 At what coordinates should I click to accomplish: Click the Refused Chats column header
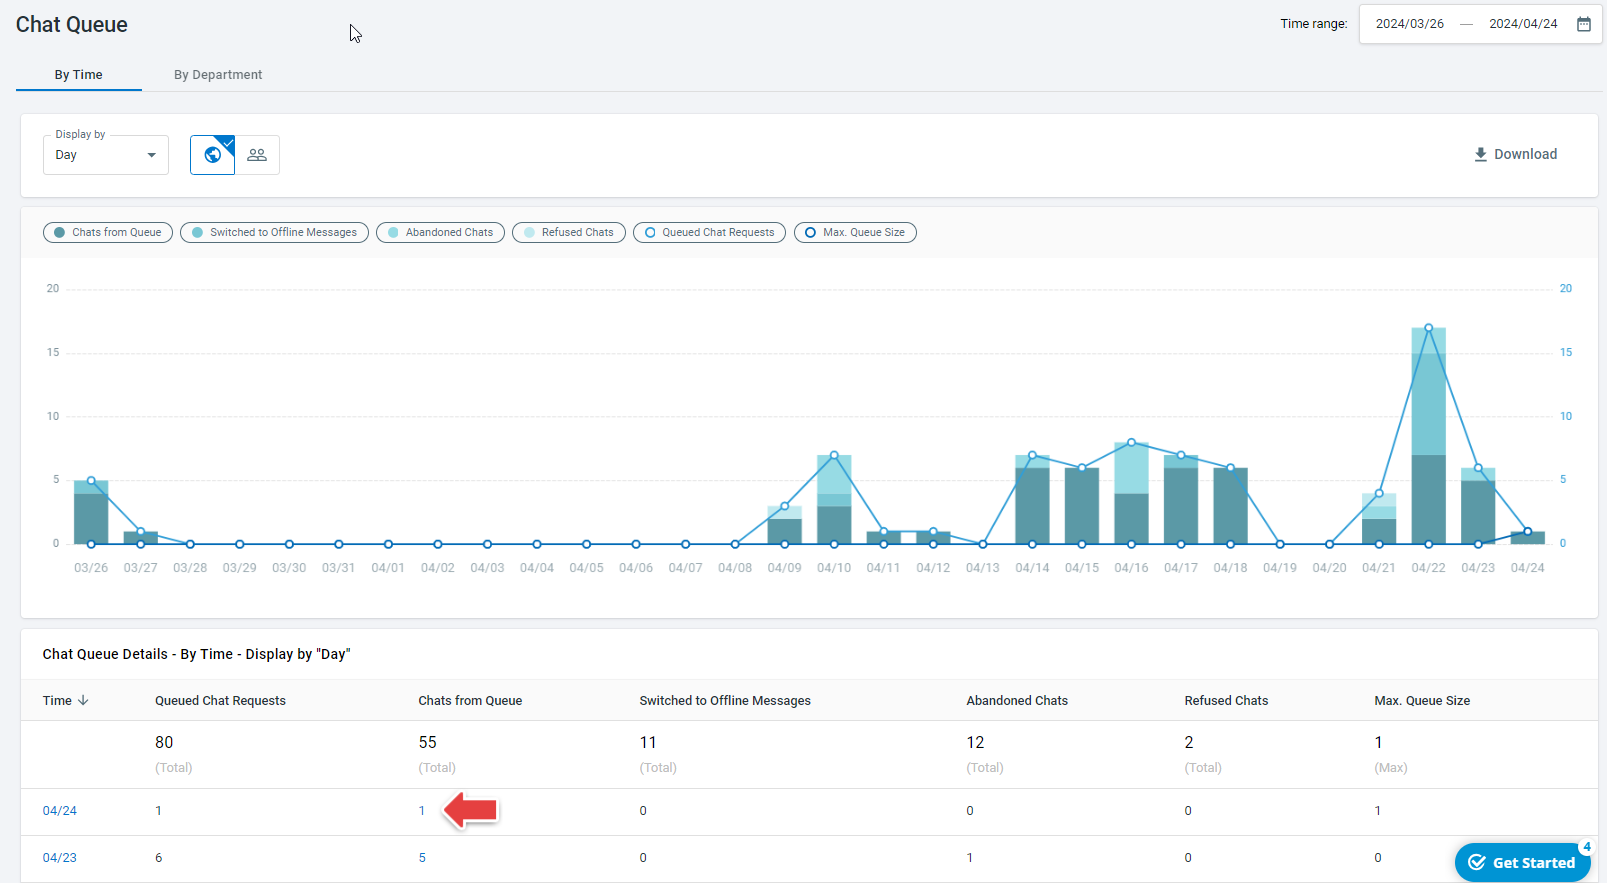coord(1226,701)
